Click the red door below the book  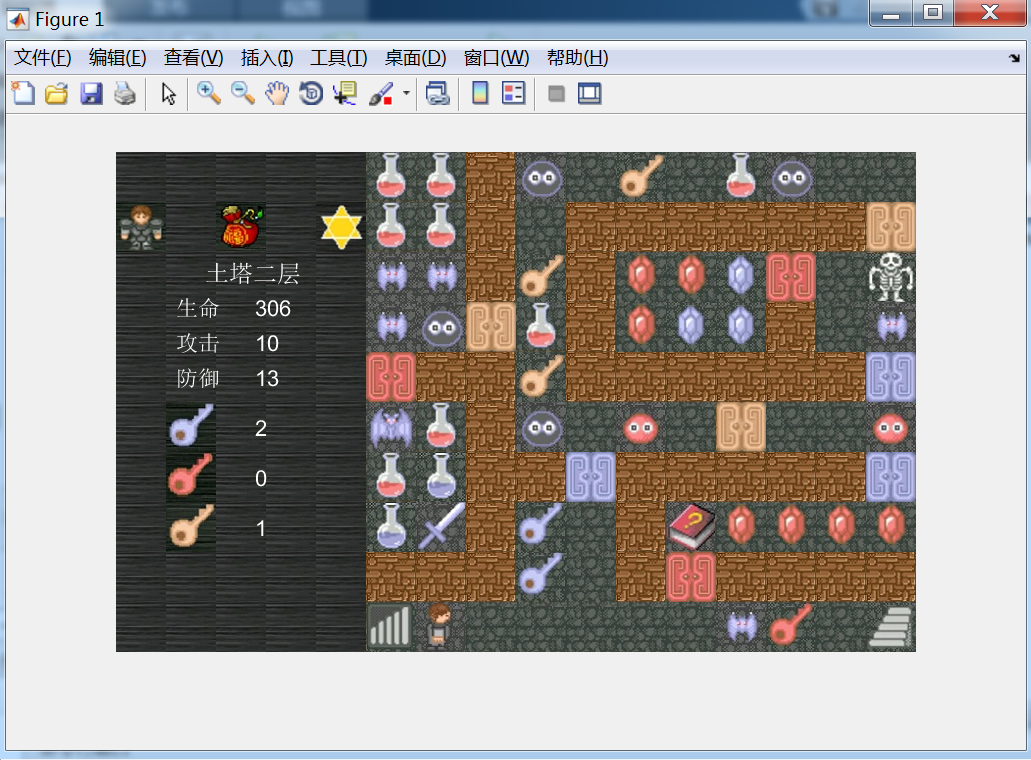(691, 577)
